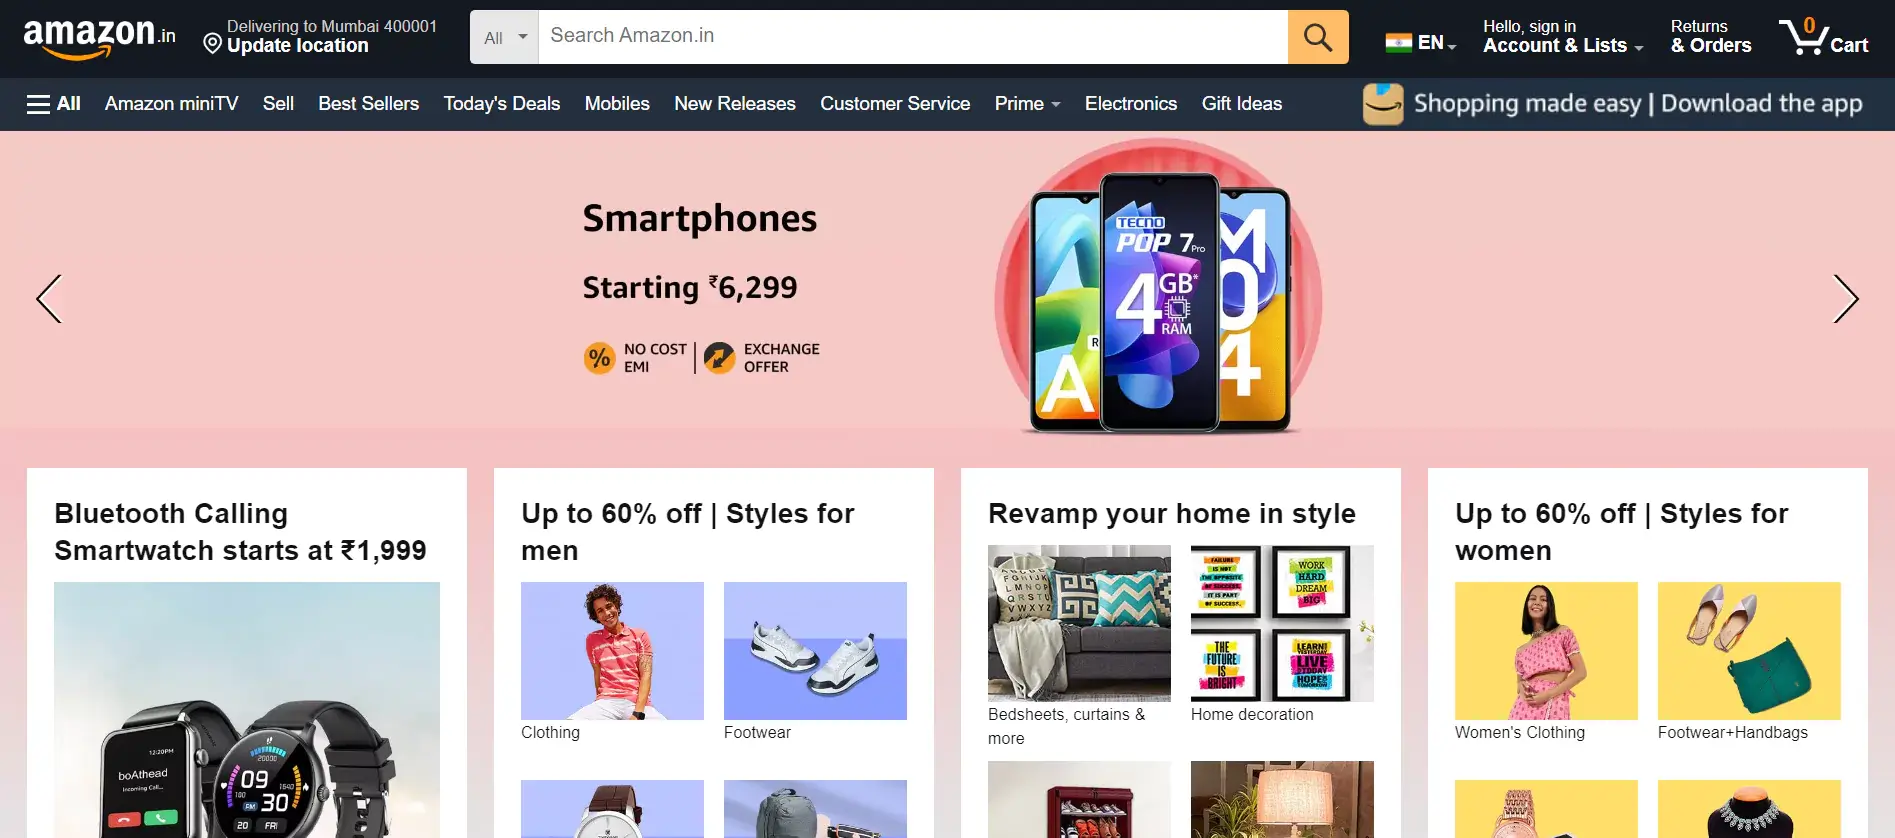Image resolution: width=1895 pixels, height=838 pixels.
Task: Go to Best Sellers menu item
Action: 368,104
